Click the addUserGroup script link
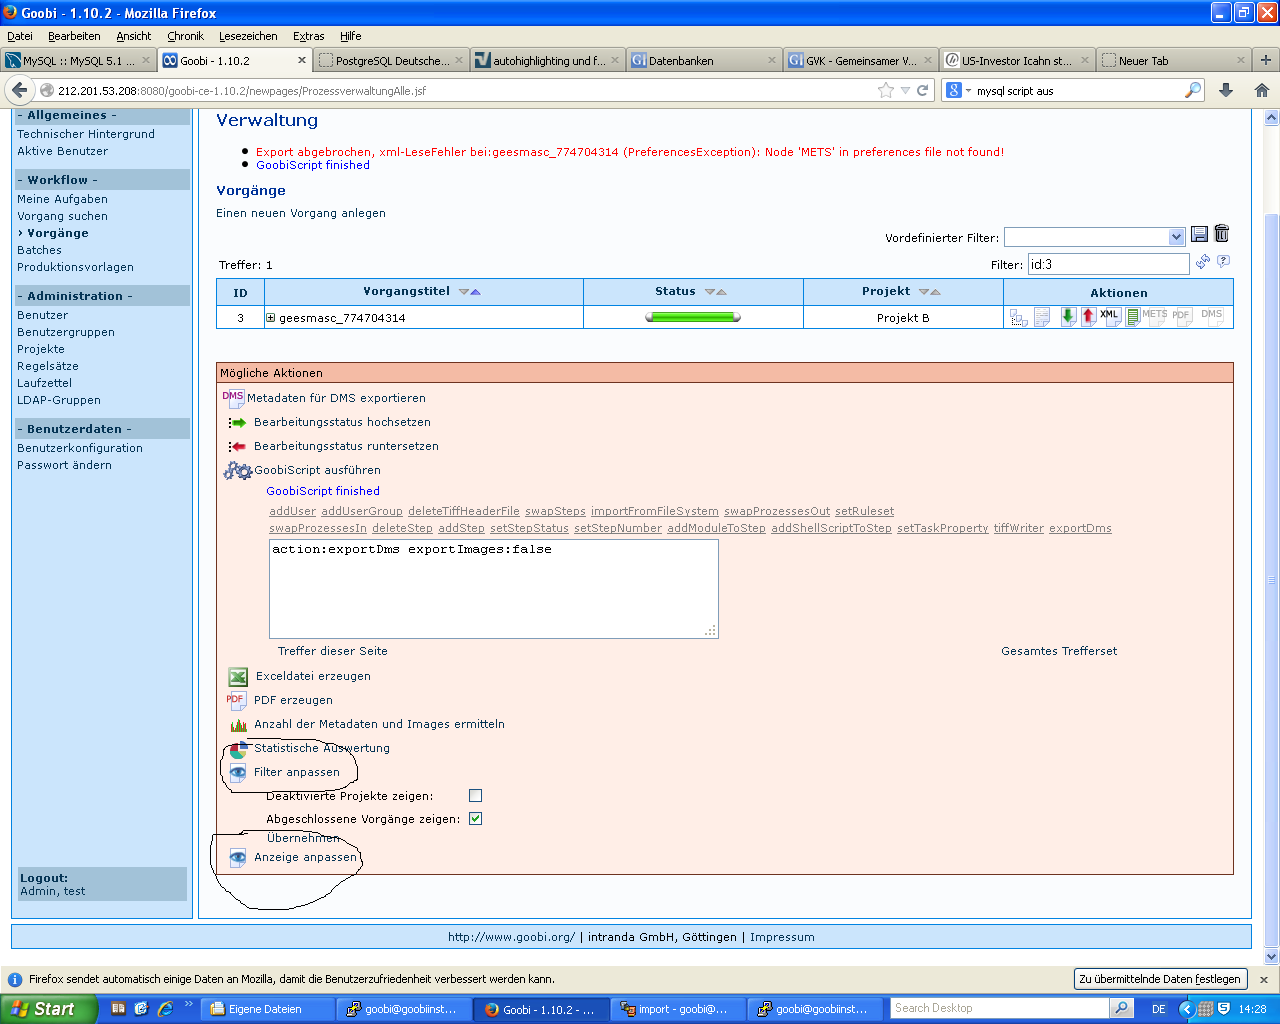The height and width of the screenshot is (1024, 1280). pos(362,511)
